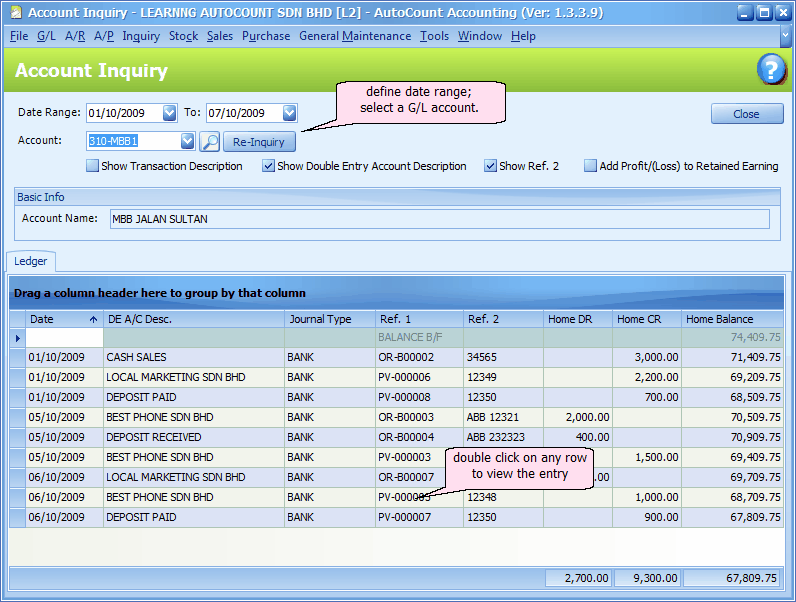Open the A/R menu
The height and width of the screenshot is (602, 796).
click(75, 36)
